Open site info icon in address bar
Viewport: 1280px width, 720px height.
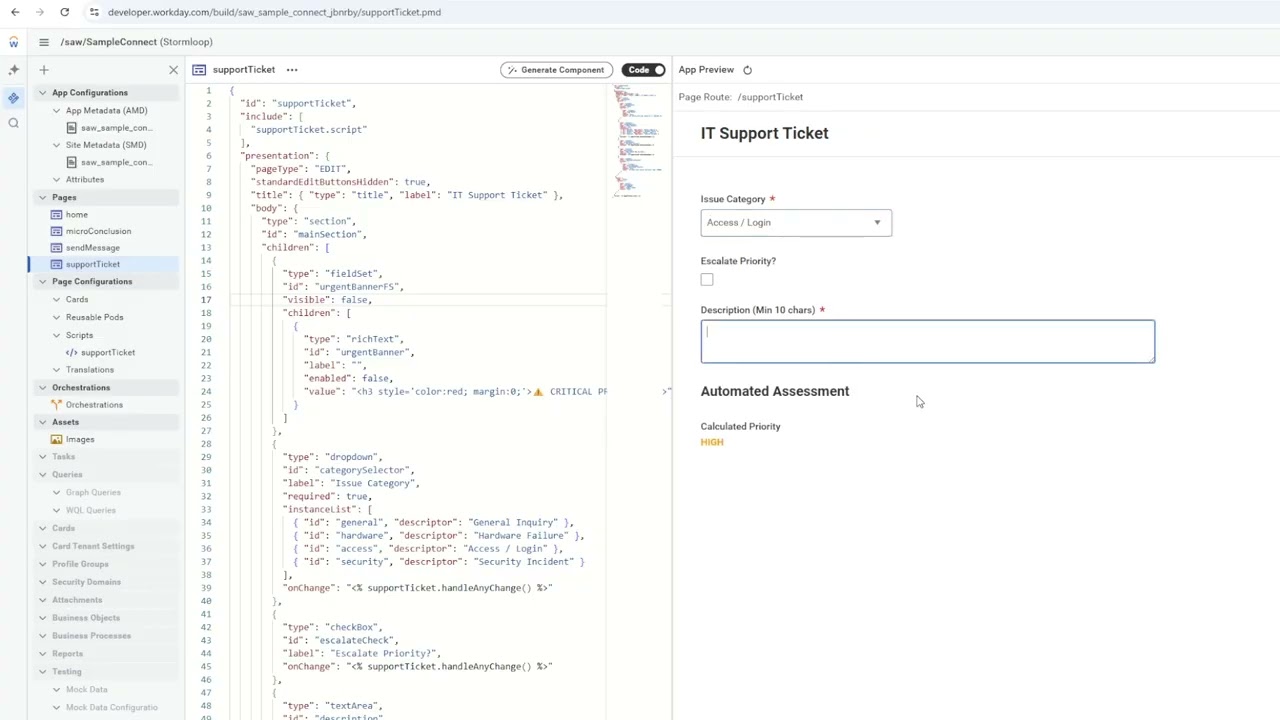pos(94,12)
